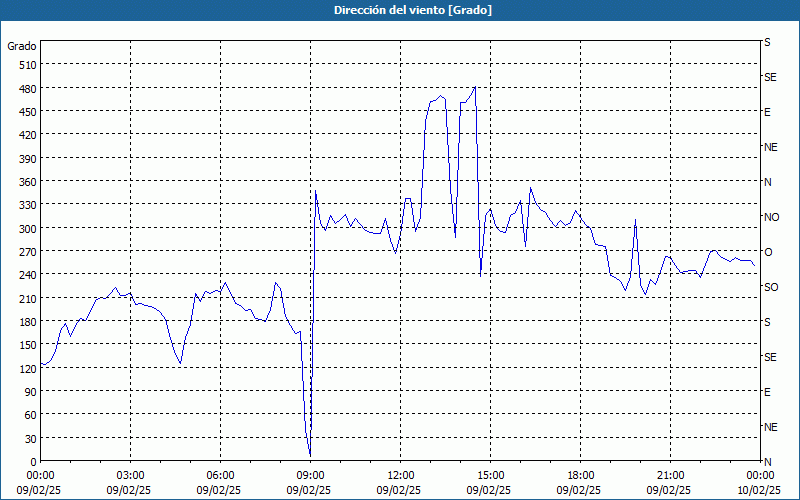Select the 30 degree axis label
Image resolution: width=800 pixels, height=500 pixels.
[31, 439]
